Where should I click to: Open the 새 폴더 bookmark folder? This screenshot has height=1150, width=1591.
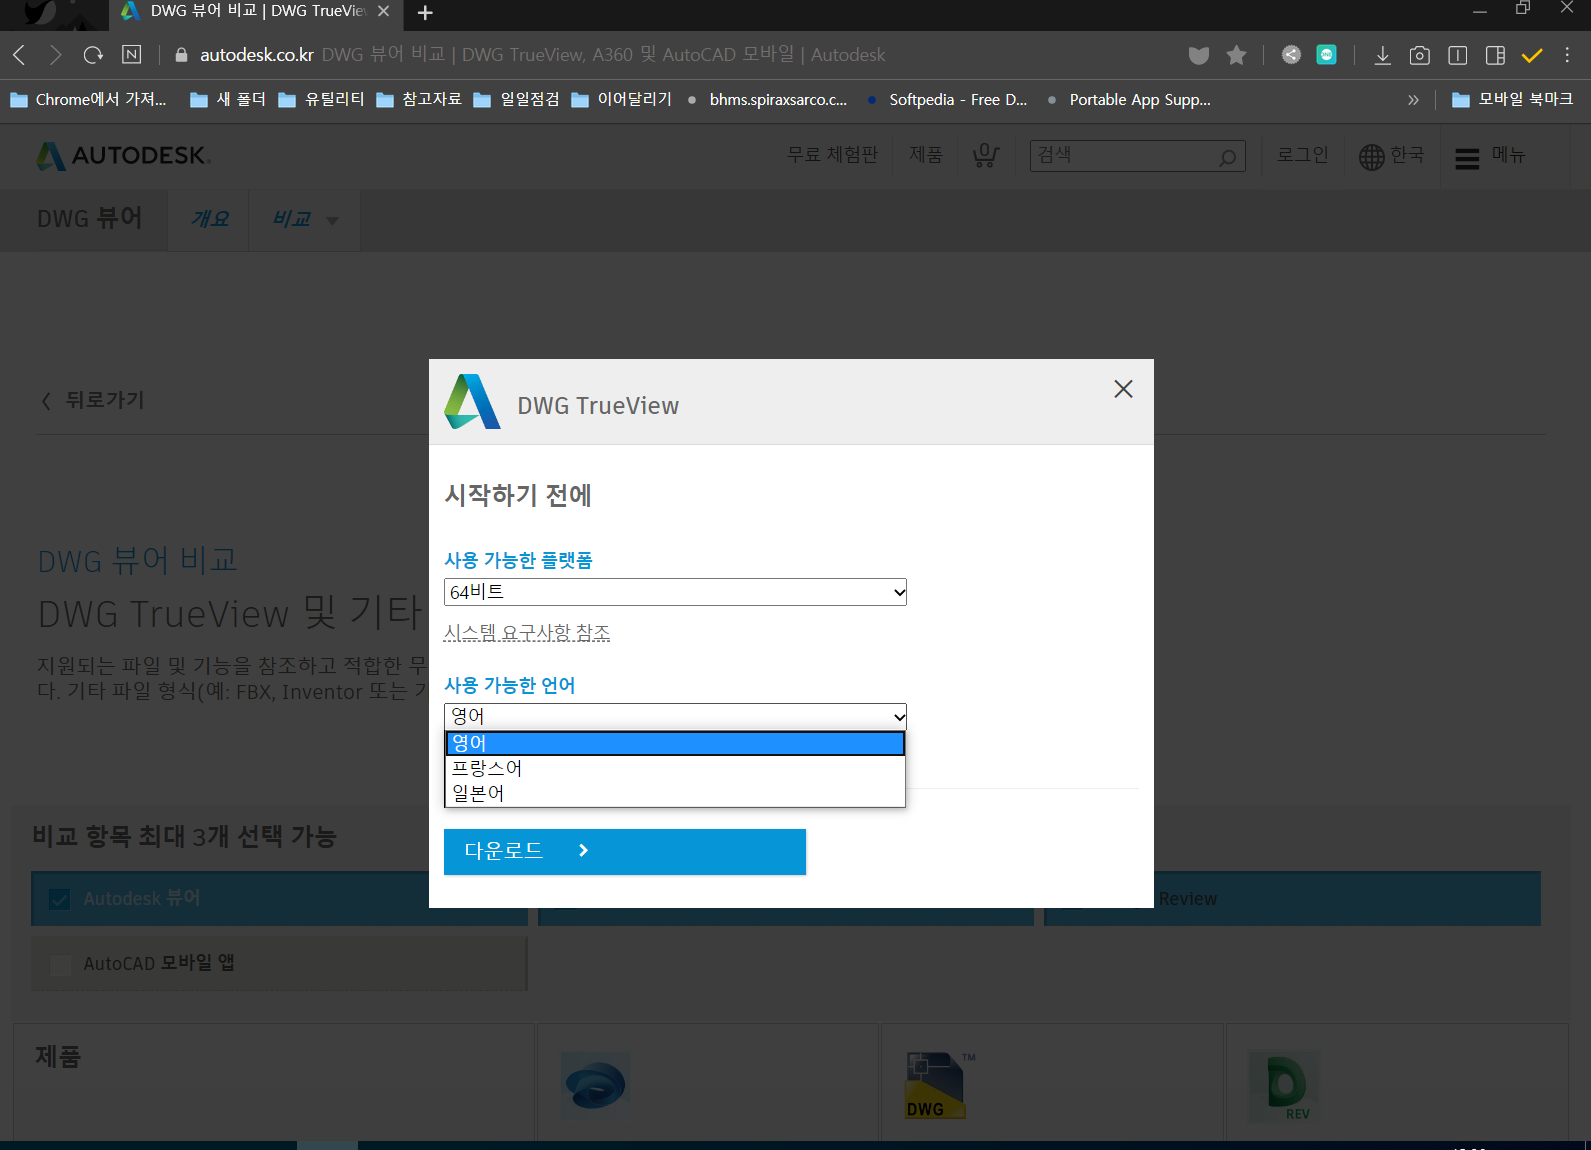[x=228, y=100]
